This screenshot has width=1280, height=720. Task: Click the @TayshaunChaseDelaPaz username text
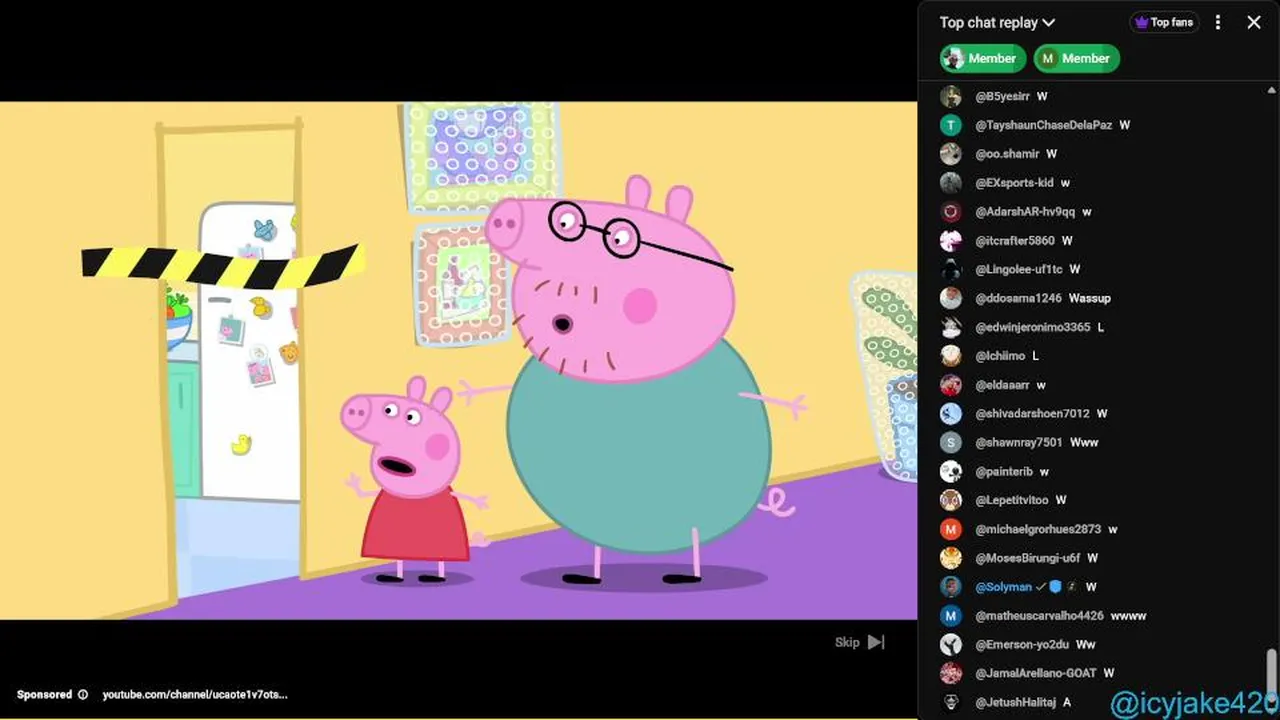point(1043,125)
